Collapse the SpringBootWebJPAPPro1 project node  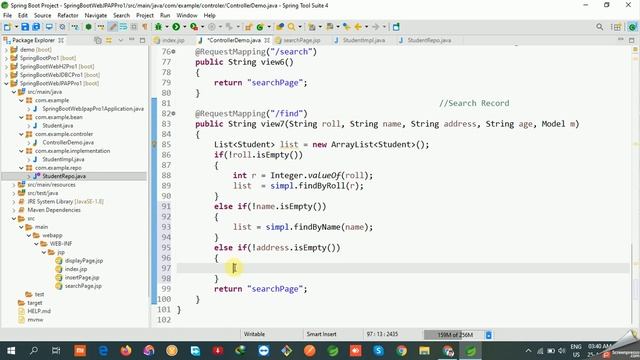pyautogui.click(x=7, y=83)
